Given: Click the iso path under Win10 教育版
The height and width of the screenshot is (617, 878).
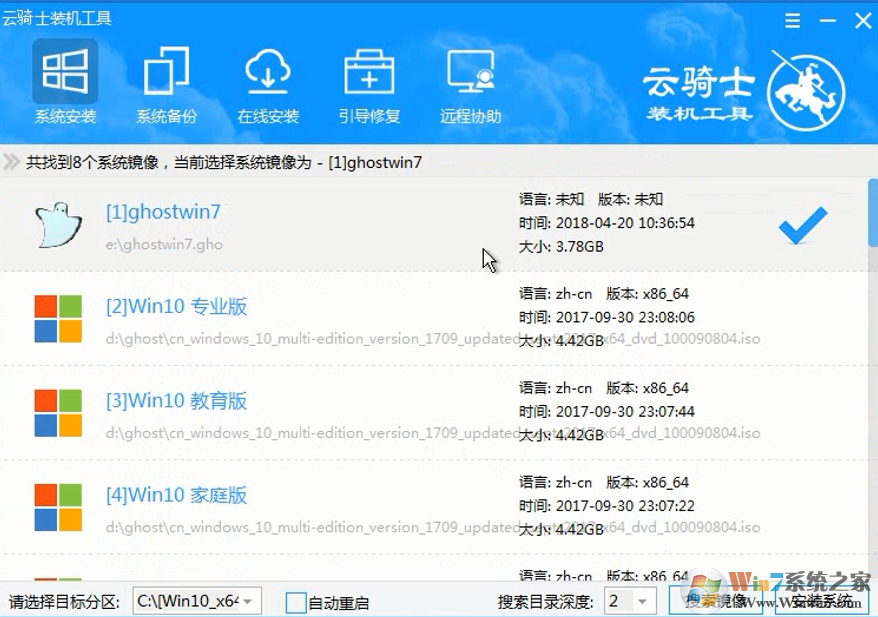Looking at the screenshot, I should coord(433,433).
